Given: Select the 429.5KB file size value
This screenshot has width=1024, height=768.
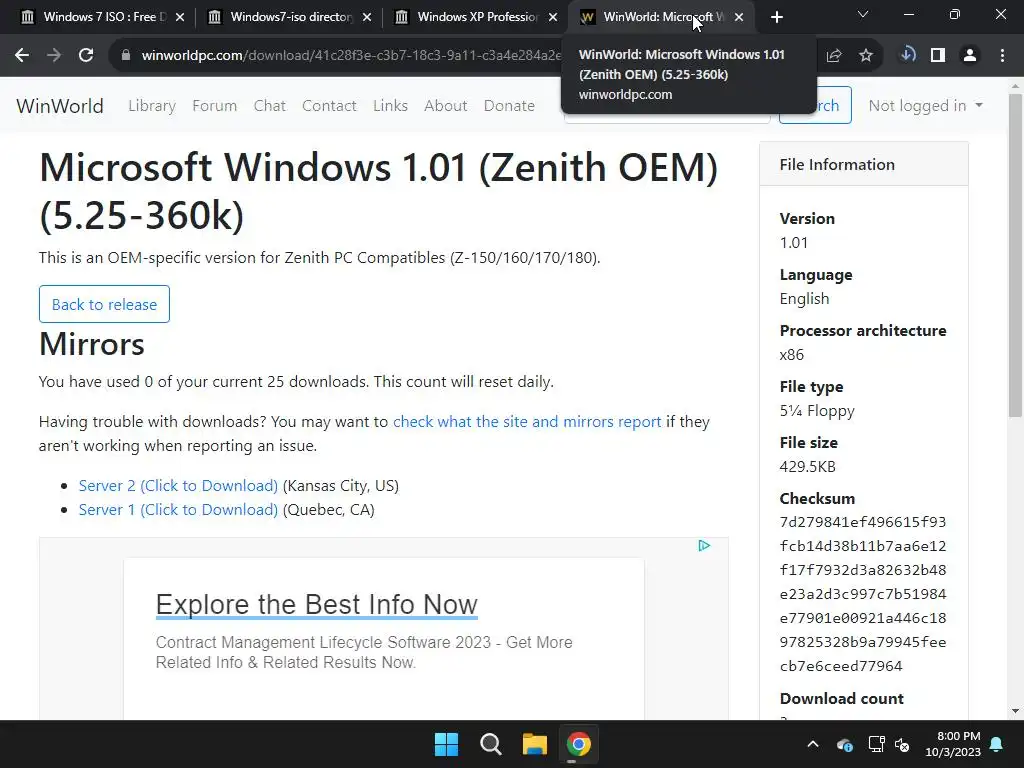Looking at the screenshot, I should coord(807,467).
